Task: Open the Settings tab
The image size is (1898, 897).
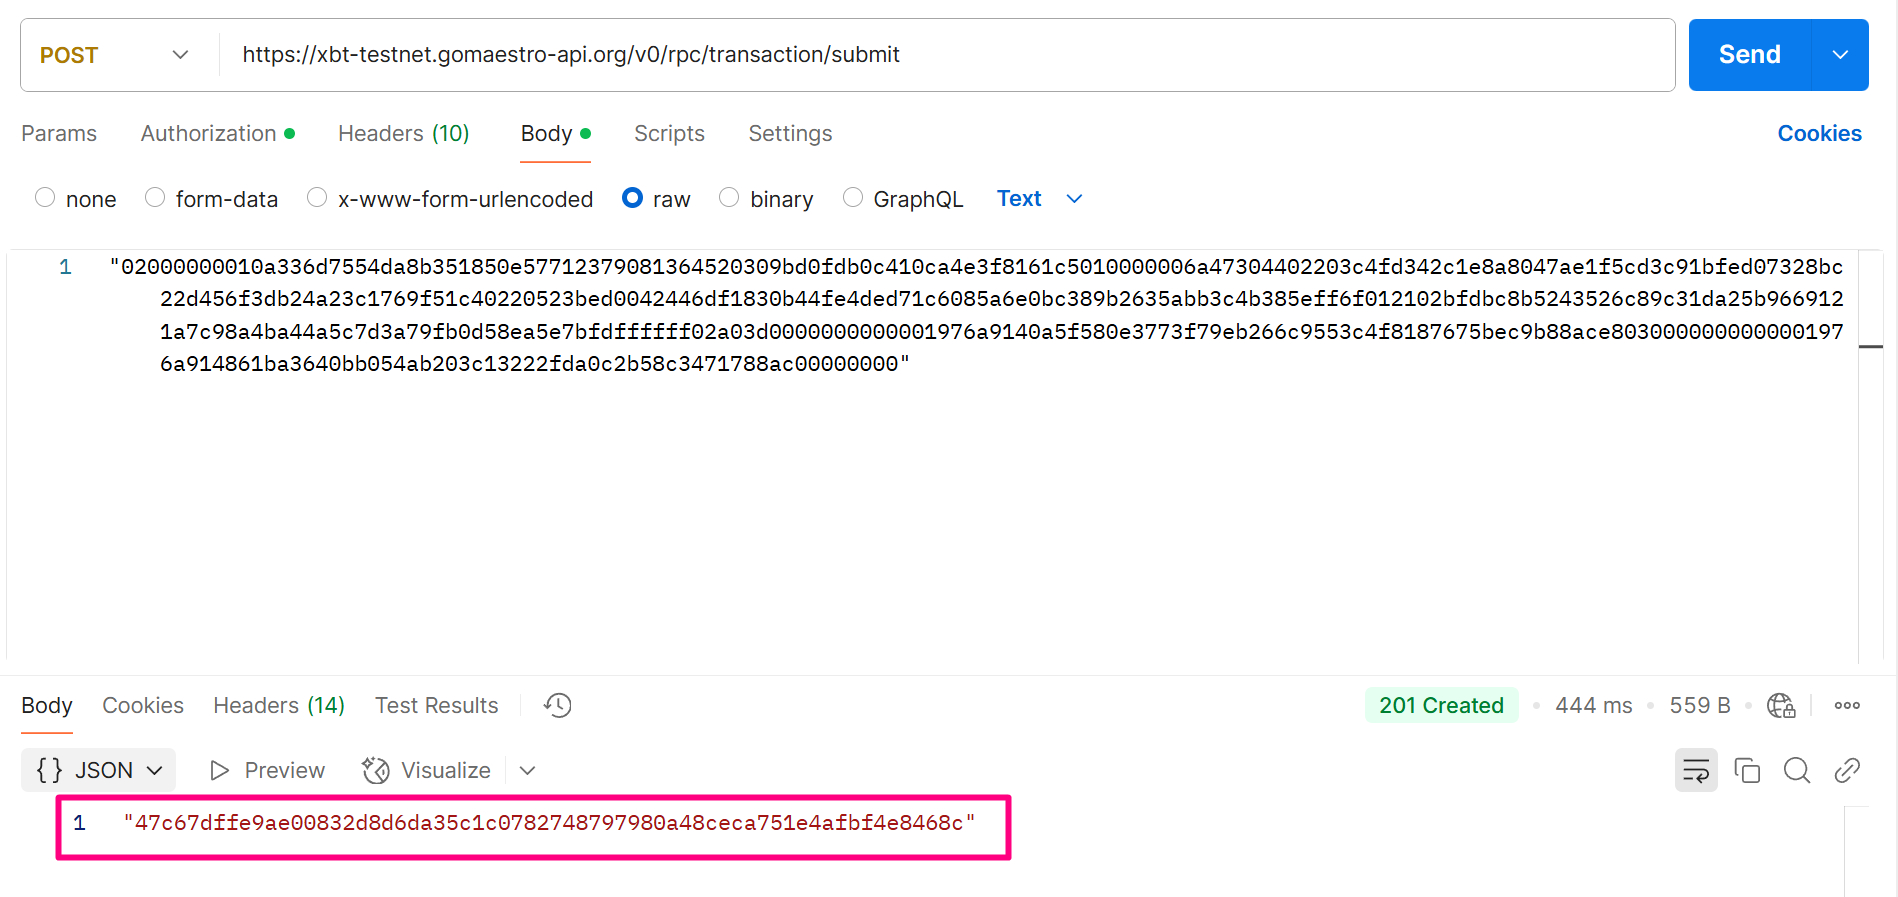Action: coord(790,133)
